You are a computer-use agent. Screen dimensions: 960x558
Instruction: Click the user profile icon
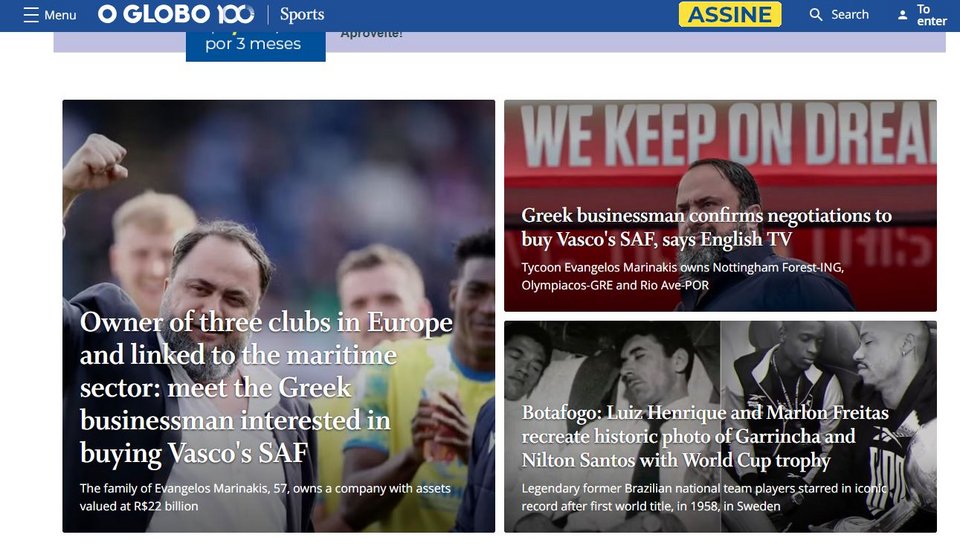point(902,15)
